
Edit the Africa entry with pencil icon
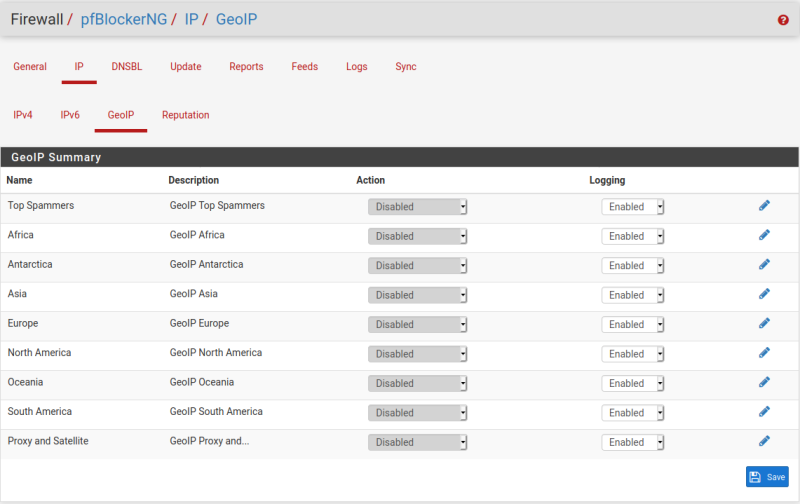point(764,235)
